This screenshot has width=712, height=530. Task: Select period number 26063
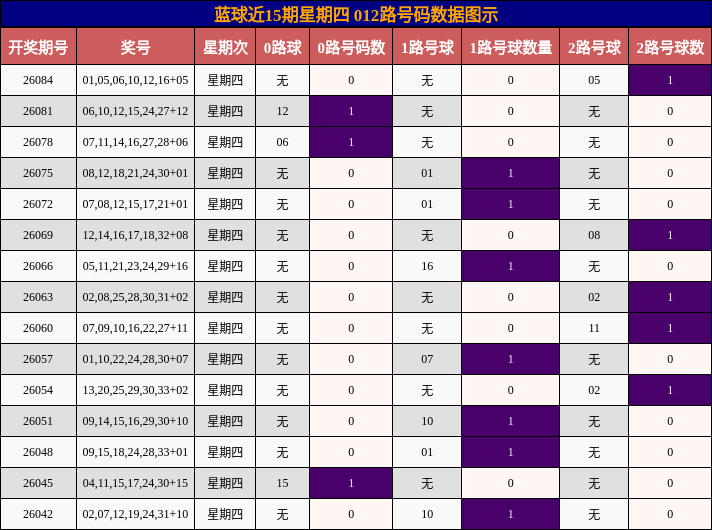click(x=38, y=297)
